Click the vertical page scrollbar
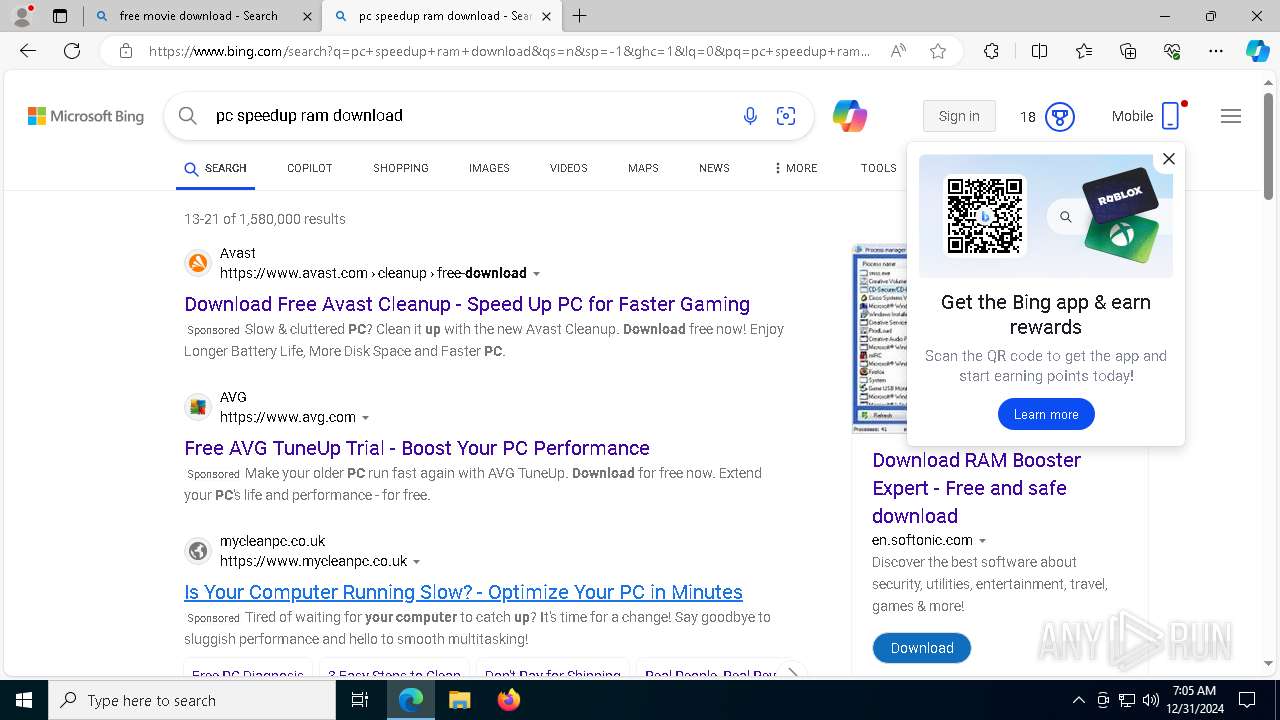The image size is (1280, 720). point(1268,146)
